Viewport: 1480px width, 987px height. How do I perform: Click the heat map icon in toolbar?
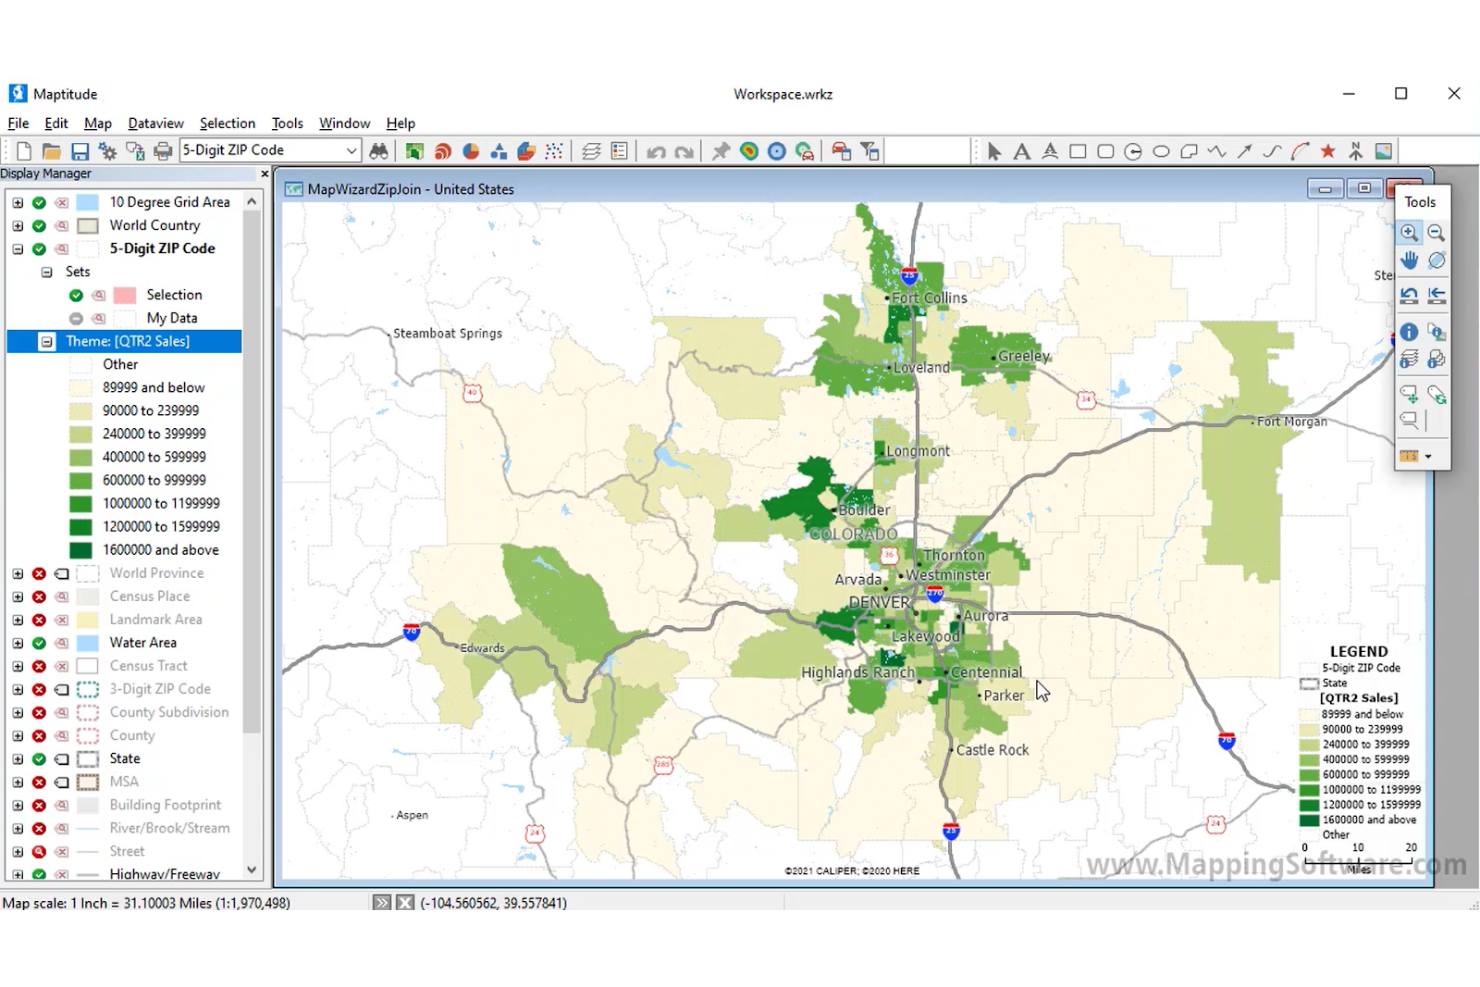tap(749, 151)
